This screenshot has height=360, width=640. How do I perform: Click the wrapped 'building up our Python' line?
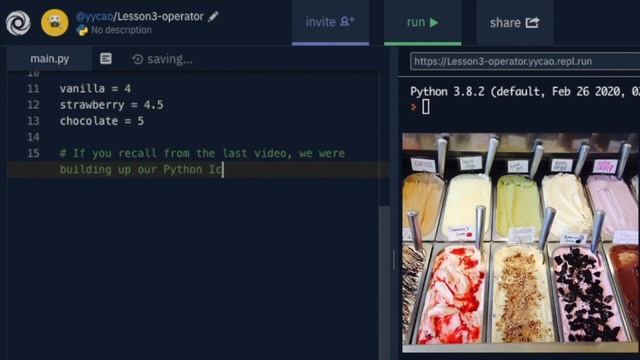click(141, 170)
